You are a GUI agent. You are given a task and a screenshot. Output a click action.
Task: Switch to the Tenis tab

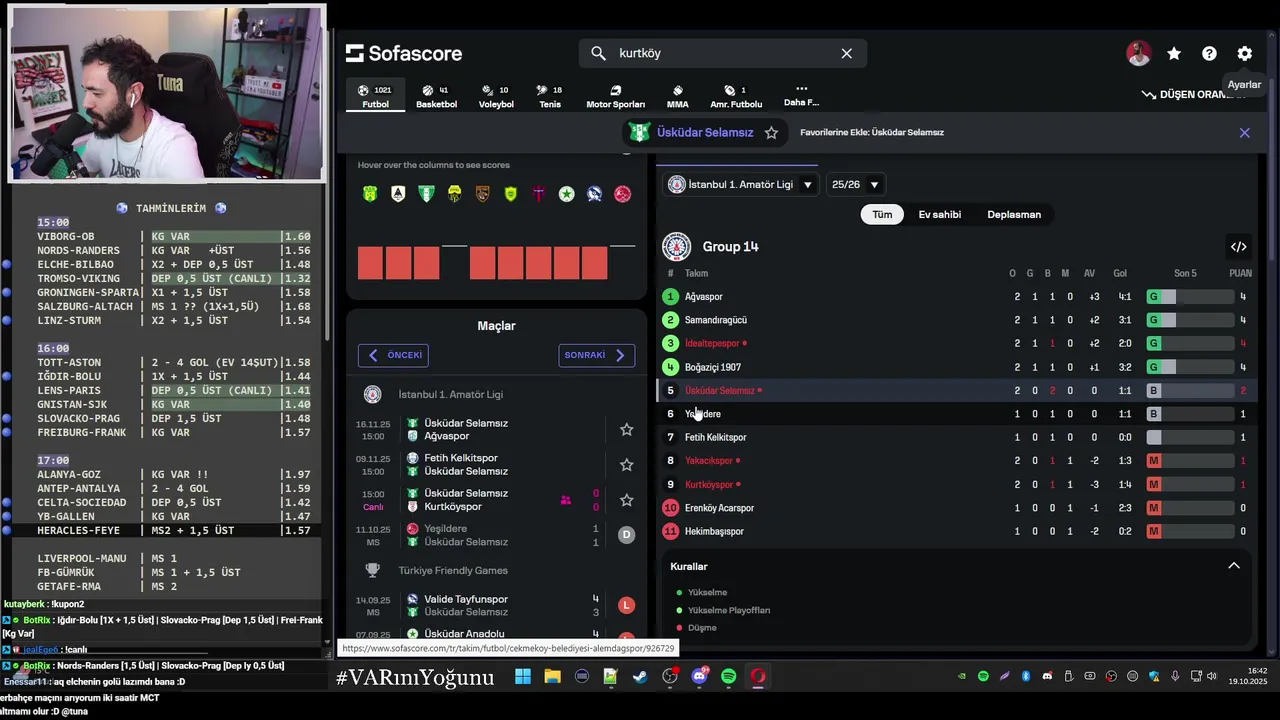click(x=550, y=96)
